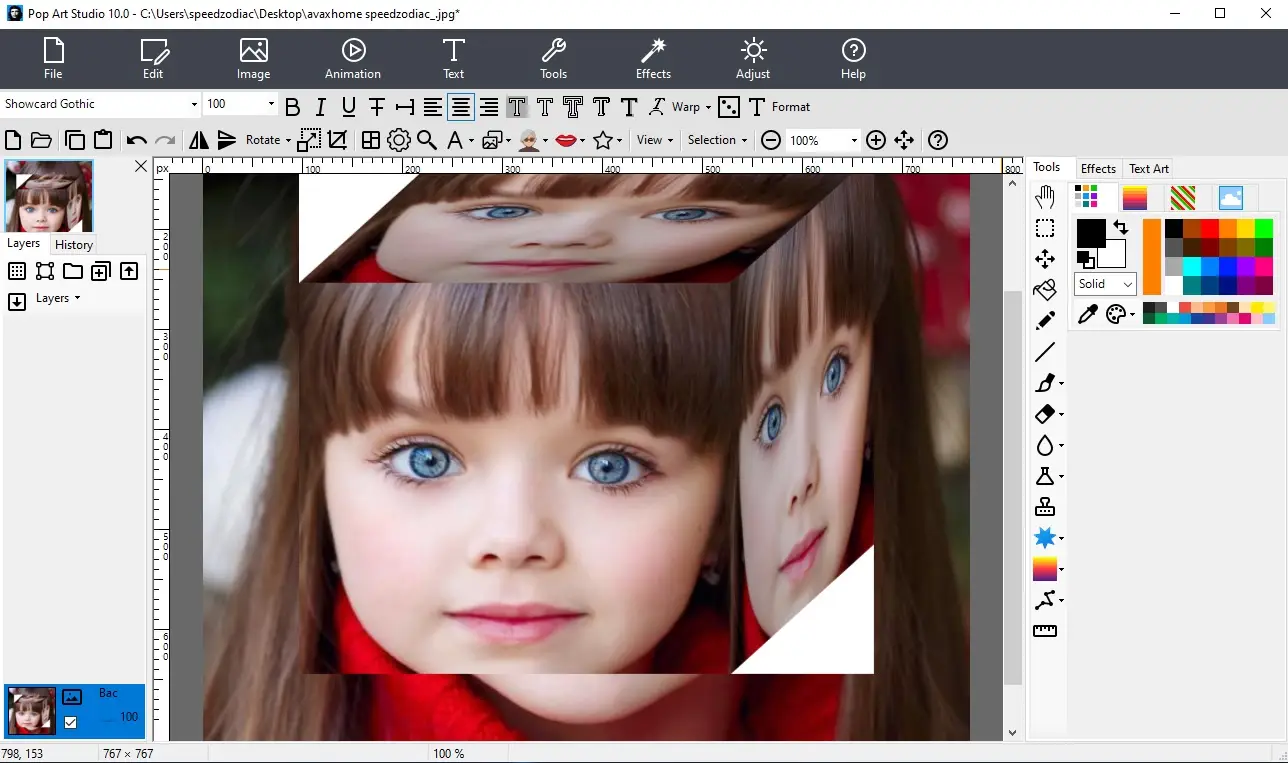Open the Solid fill type dropdown
The height and width of the screenshot is (763, 1288).
[1105, 284]
